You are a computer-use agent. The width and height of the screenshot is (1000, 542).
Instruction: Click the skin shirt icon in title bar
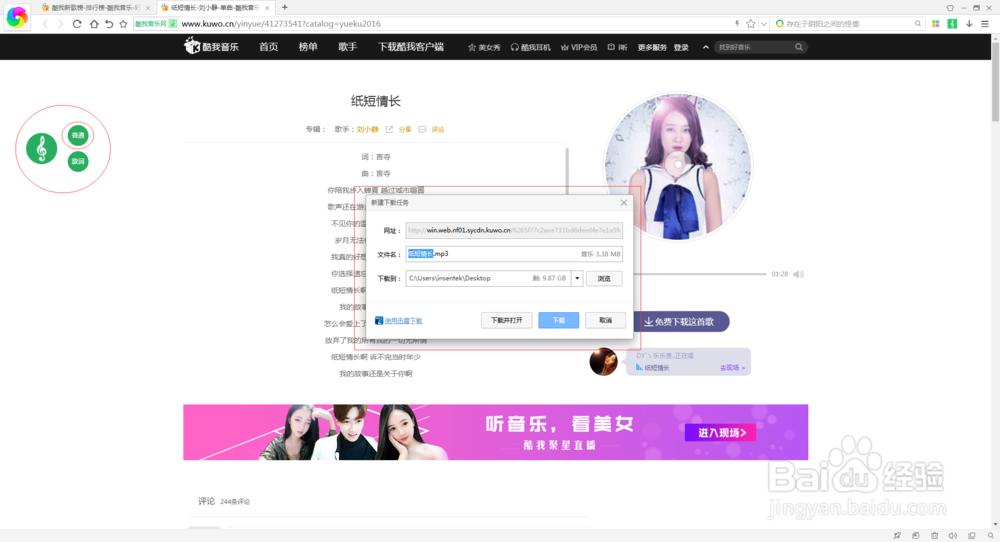coord(950,8)
